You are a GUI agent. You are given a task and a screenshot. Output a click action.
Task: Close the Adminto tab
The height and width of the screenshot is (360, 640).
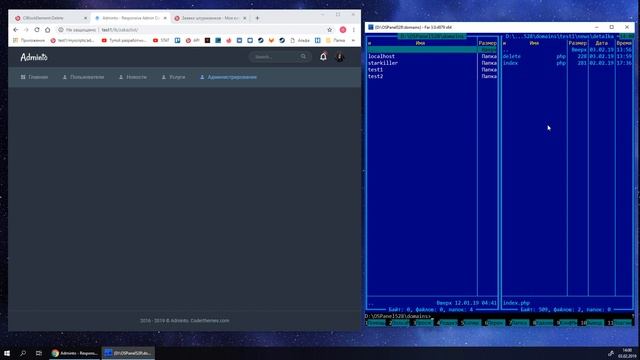click(165, 18)
